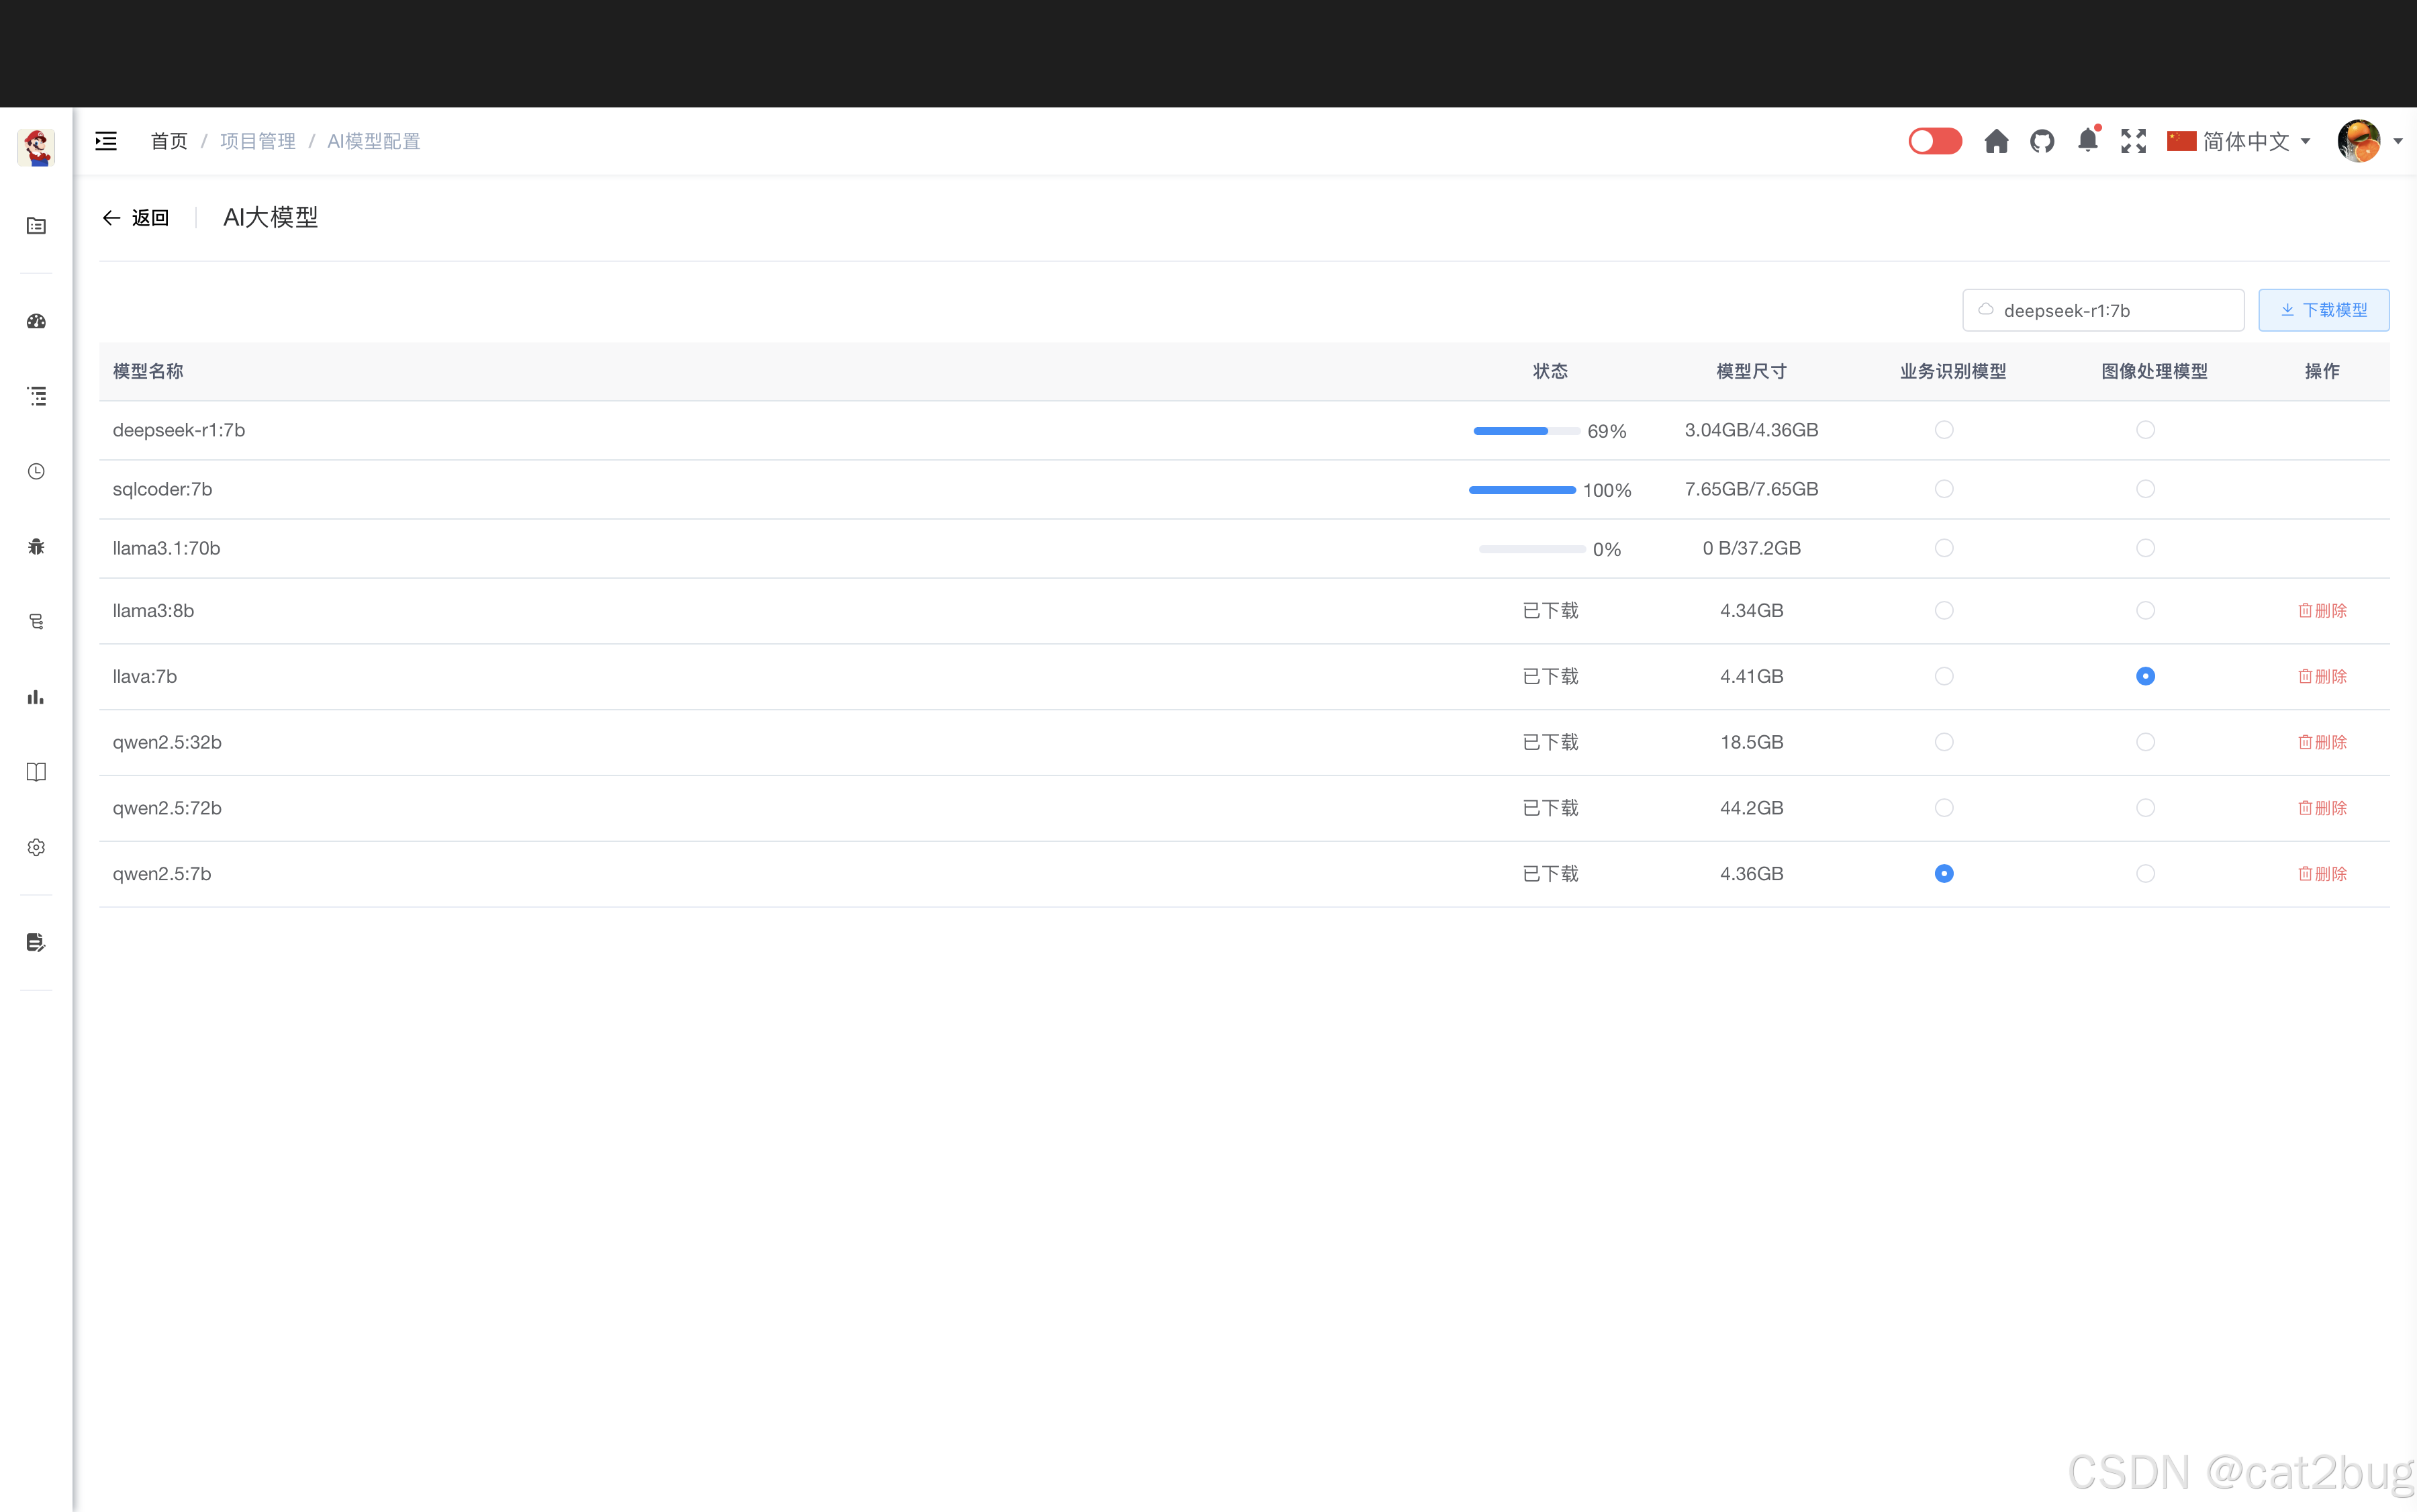
Task: Enter fullscreen mode via expand icon
Action: coord(2133,141)
